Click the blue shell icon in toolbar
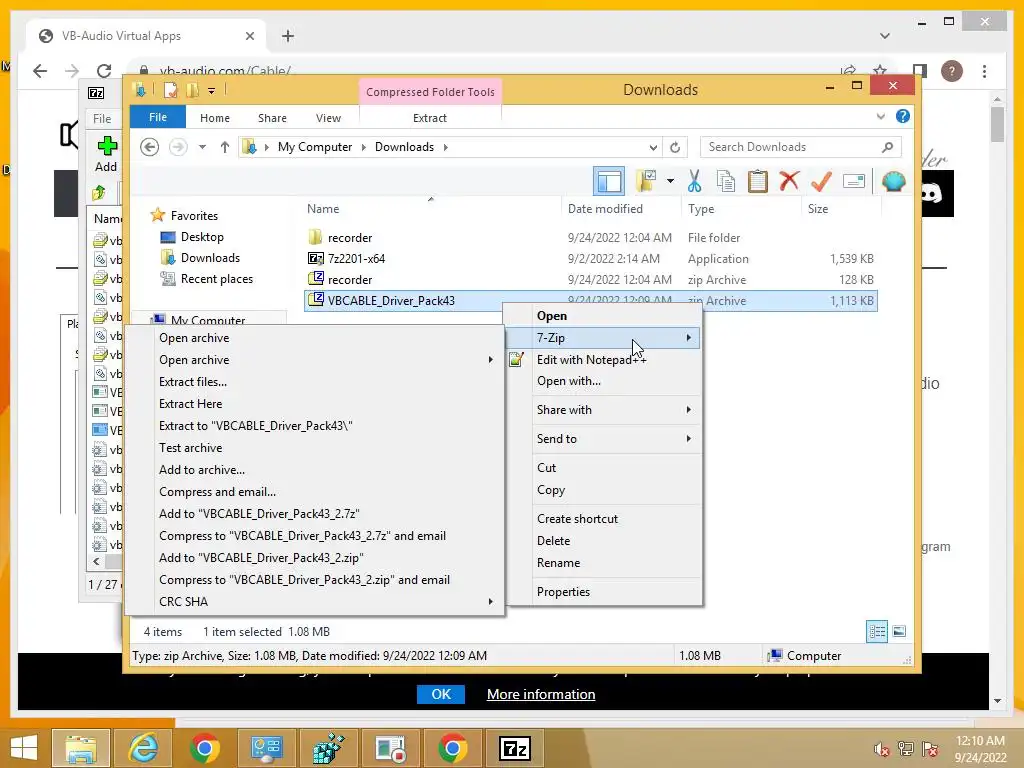This screenshot has width=1024, height=768. coord(893,180)
